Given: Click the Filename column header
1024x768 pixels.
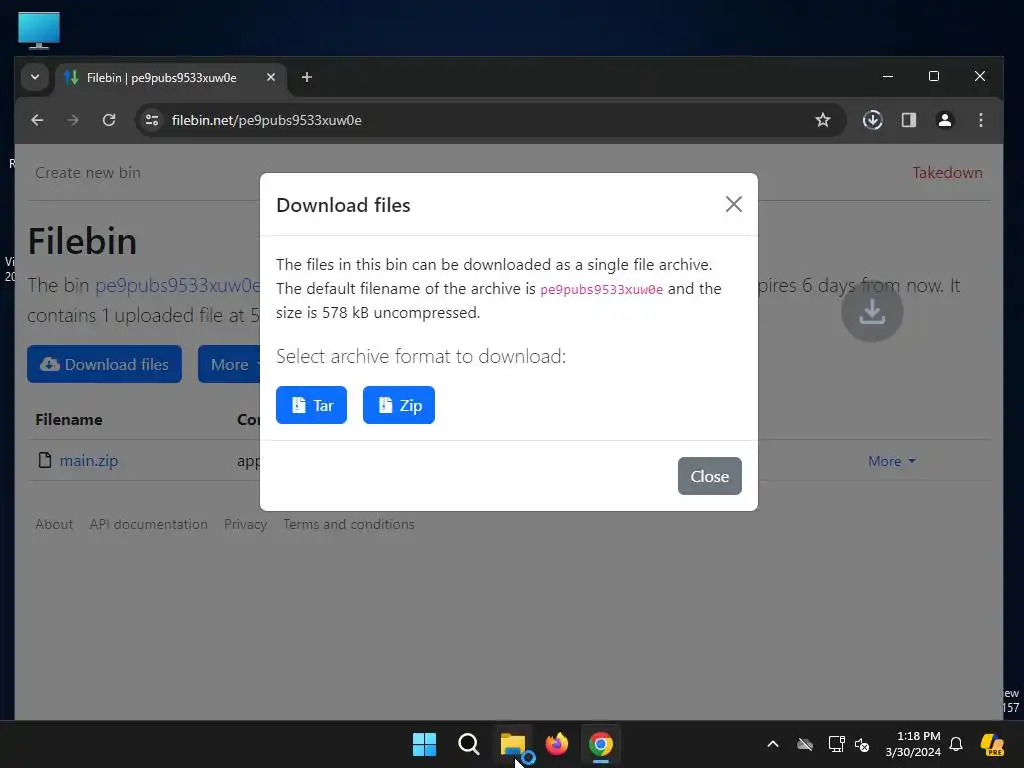Looking at the screenshot, I should [69, 419].
